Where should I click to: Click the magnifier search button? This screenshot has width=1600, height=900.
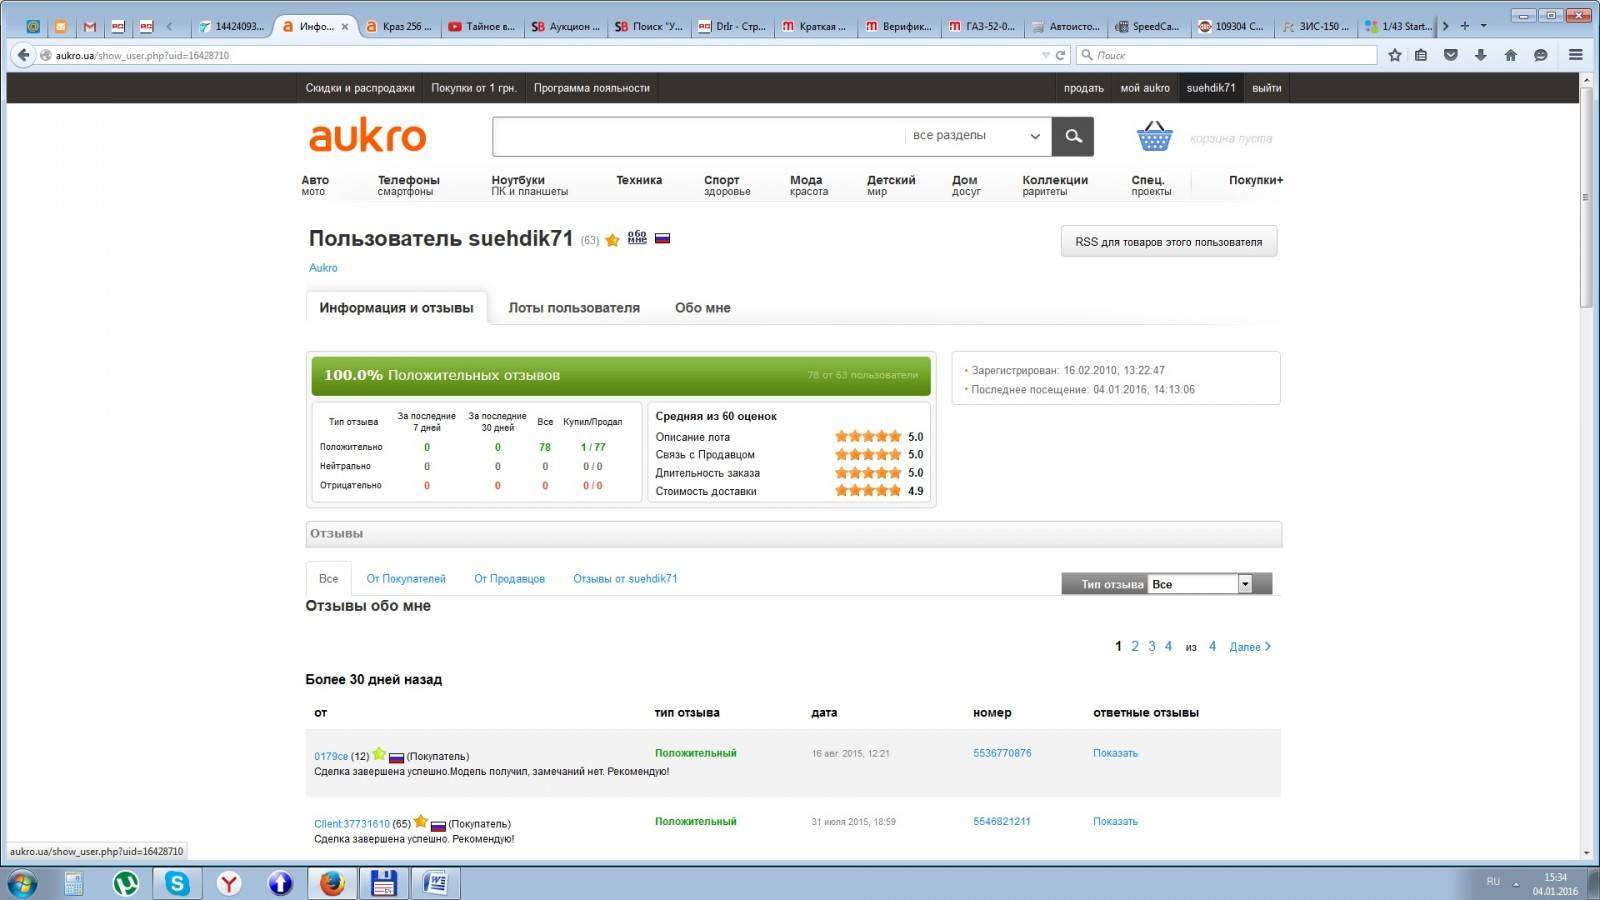(x=1073, y=136)
